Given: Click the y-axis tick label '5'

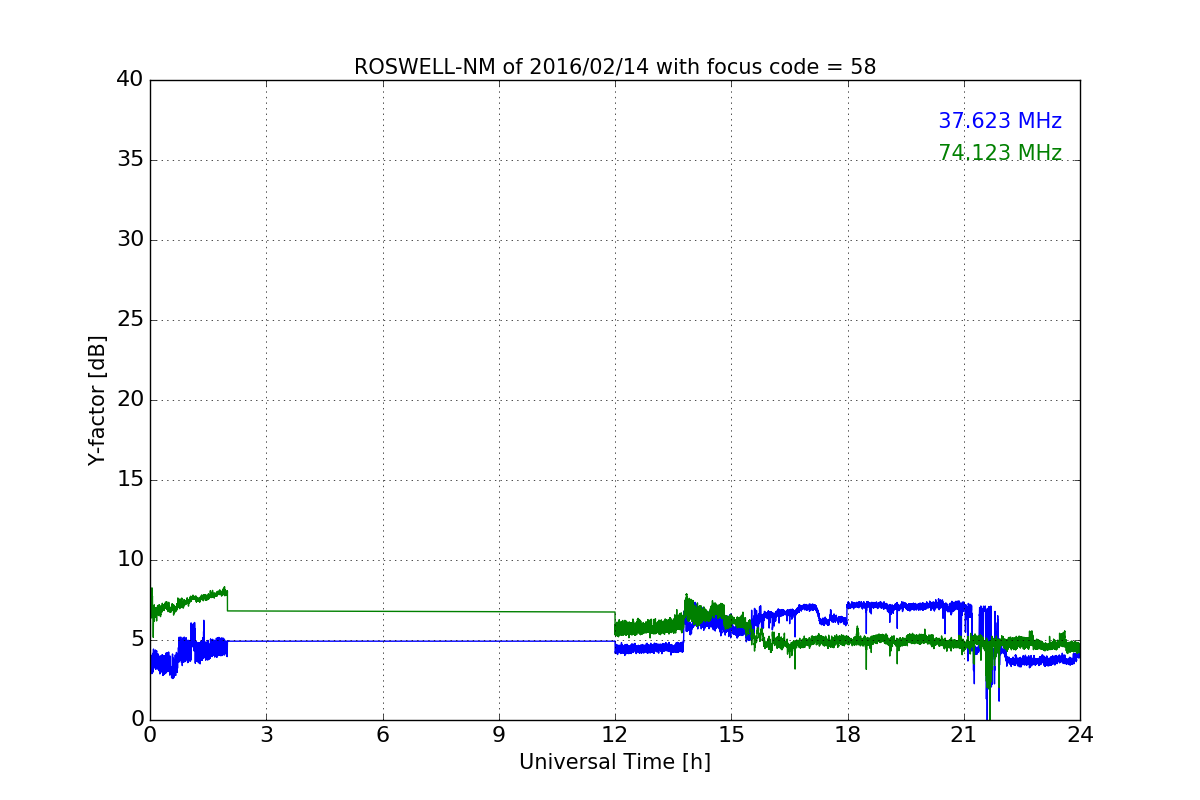Looking at the screenshot, I should 137,640.
